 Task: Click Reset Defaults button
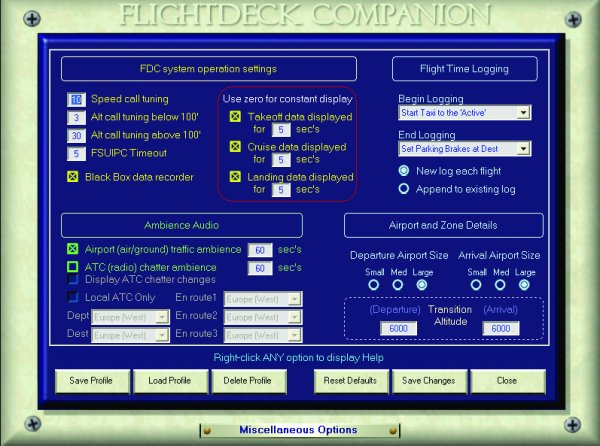(x=351, y=381)
